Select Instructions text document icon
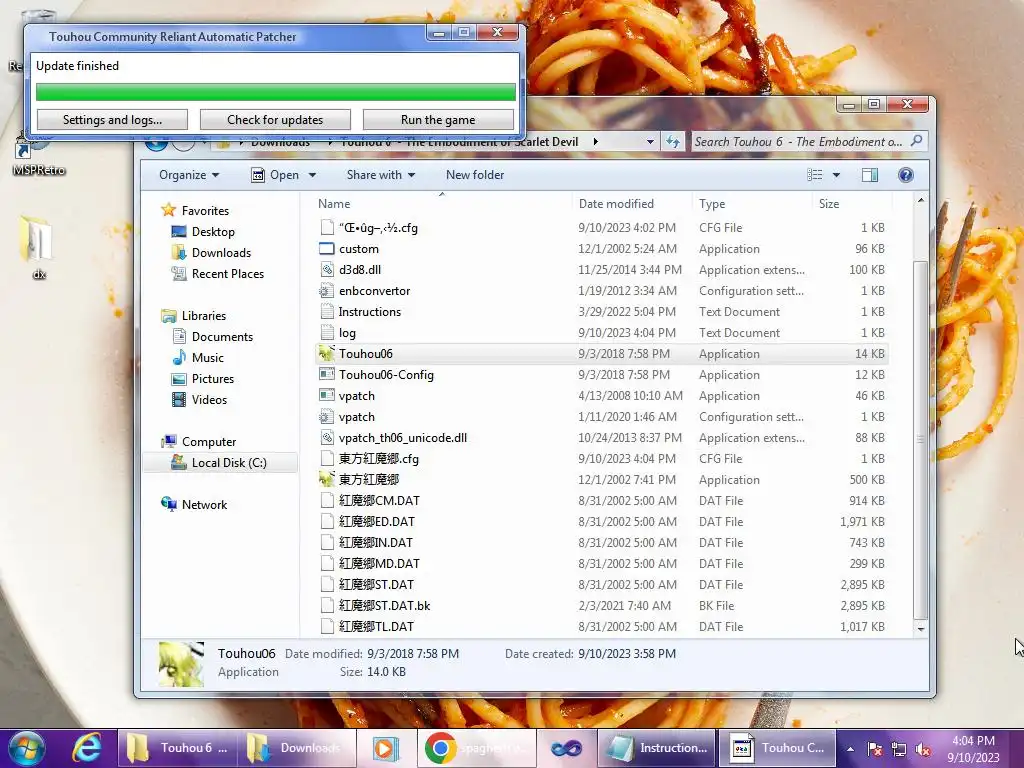The image size is (1024, 768). click(327, 312)
